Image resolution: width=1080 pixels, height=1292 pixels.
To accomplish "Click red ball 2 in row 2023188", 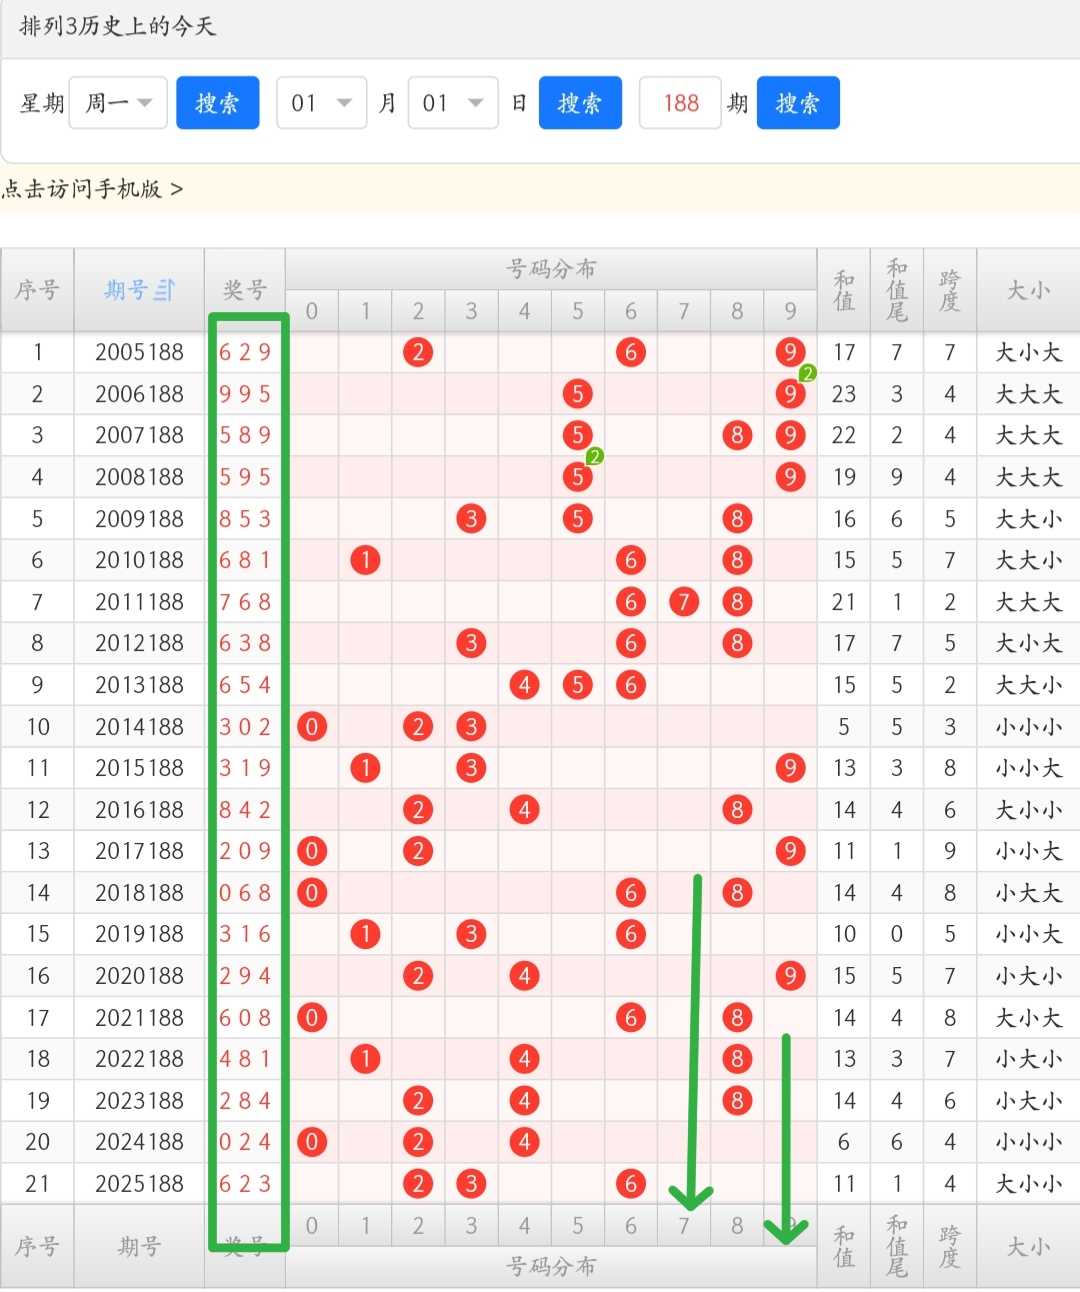I will 418,1101.
